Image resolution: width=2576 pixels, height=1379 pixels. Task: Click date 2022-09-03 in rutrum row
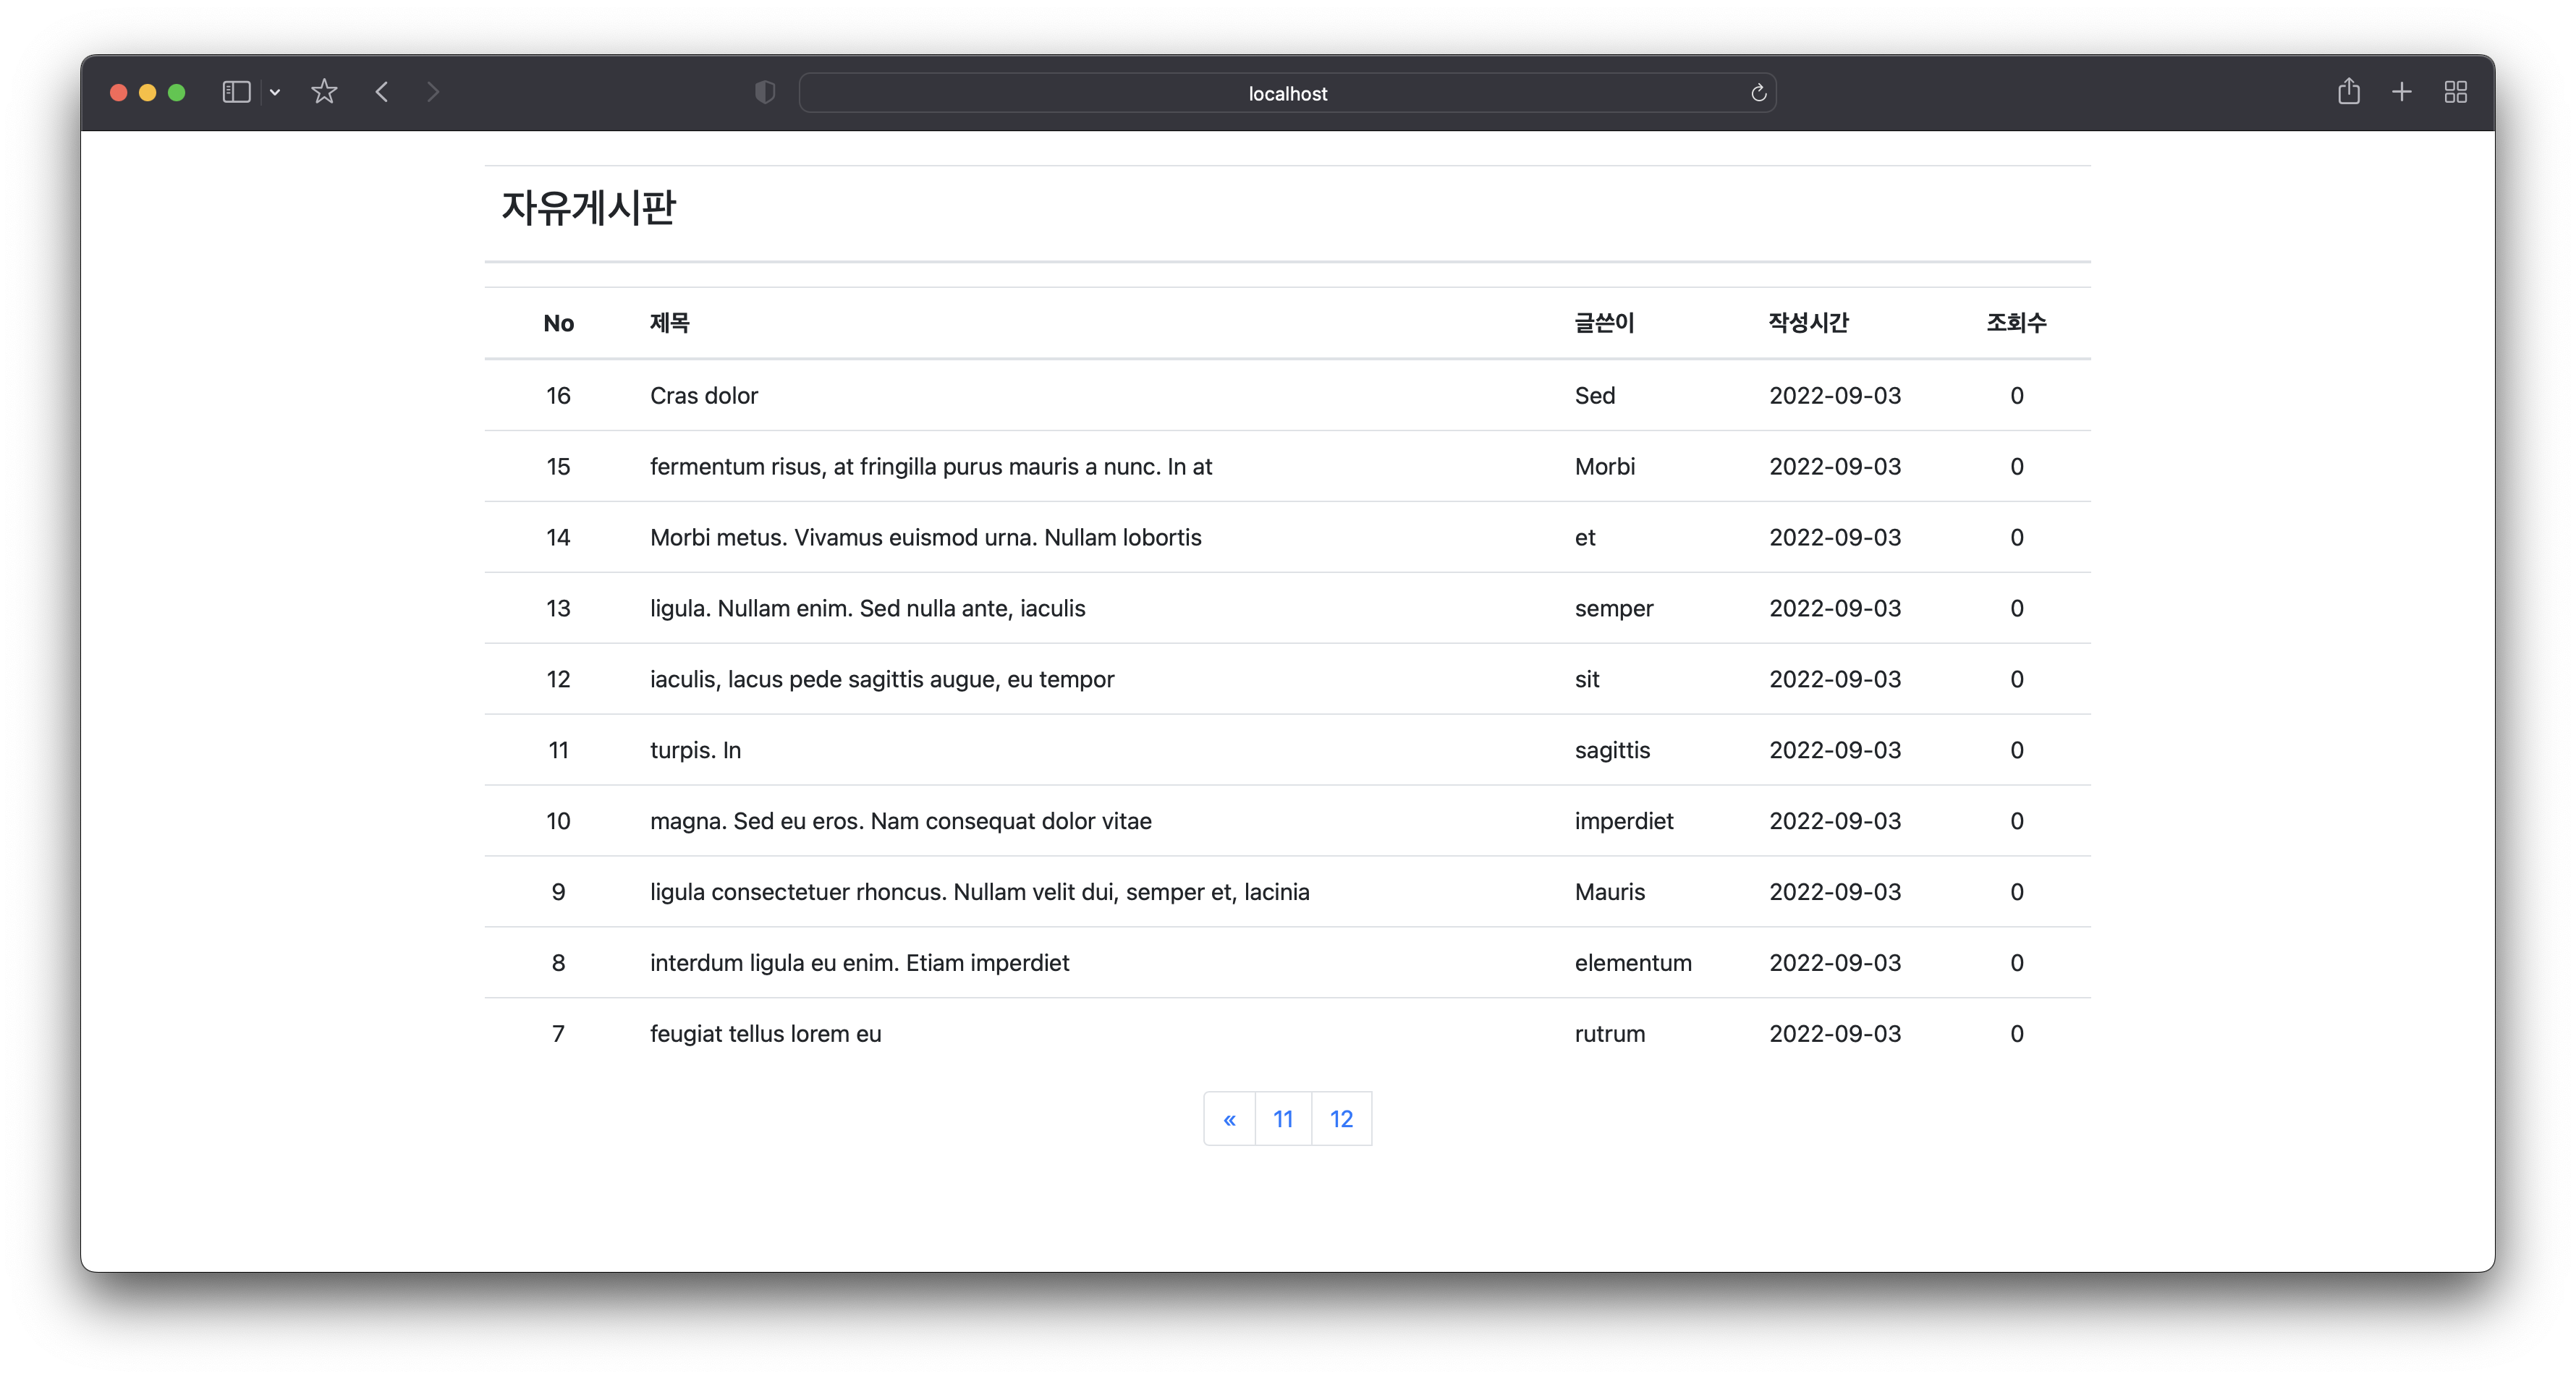pyautogui.click(x=1835, y=1034)
